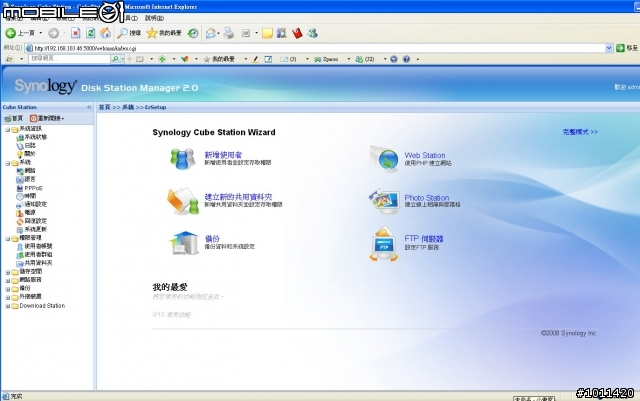
Task: Collapse the 系統 tree folder
Action: (x=8, y=163)
